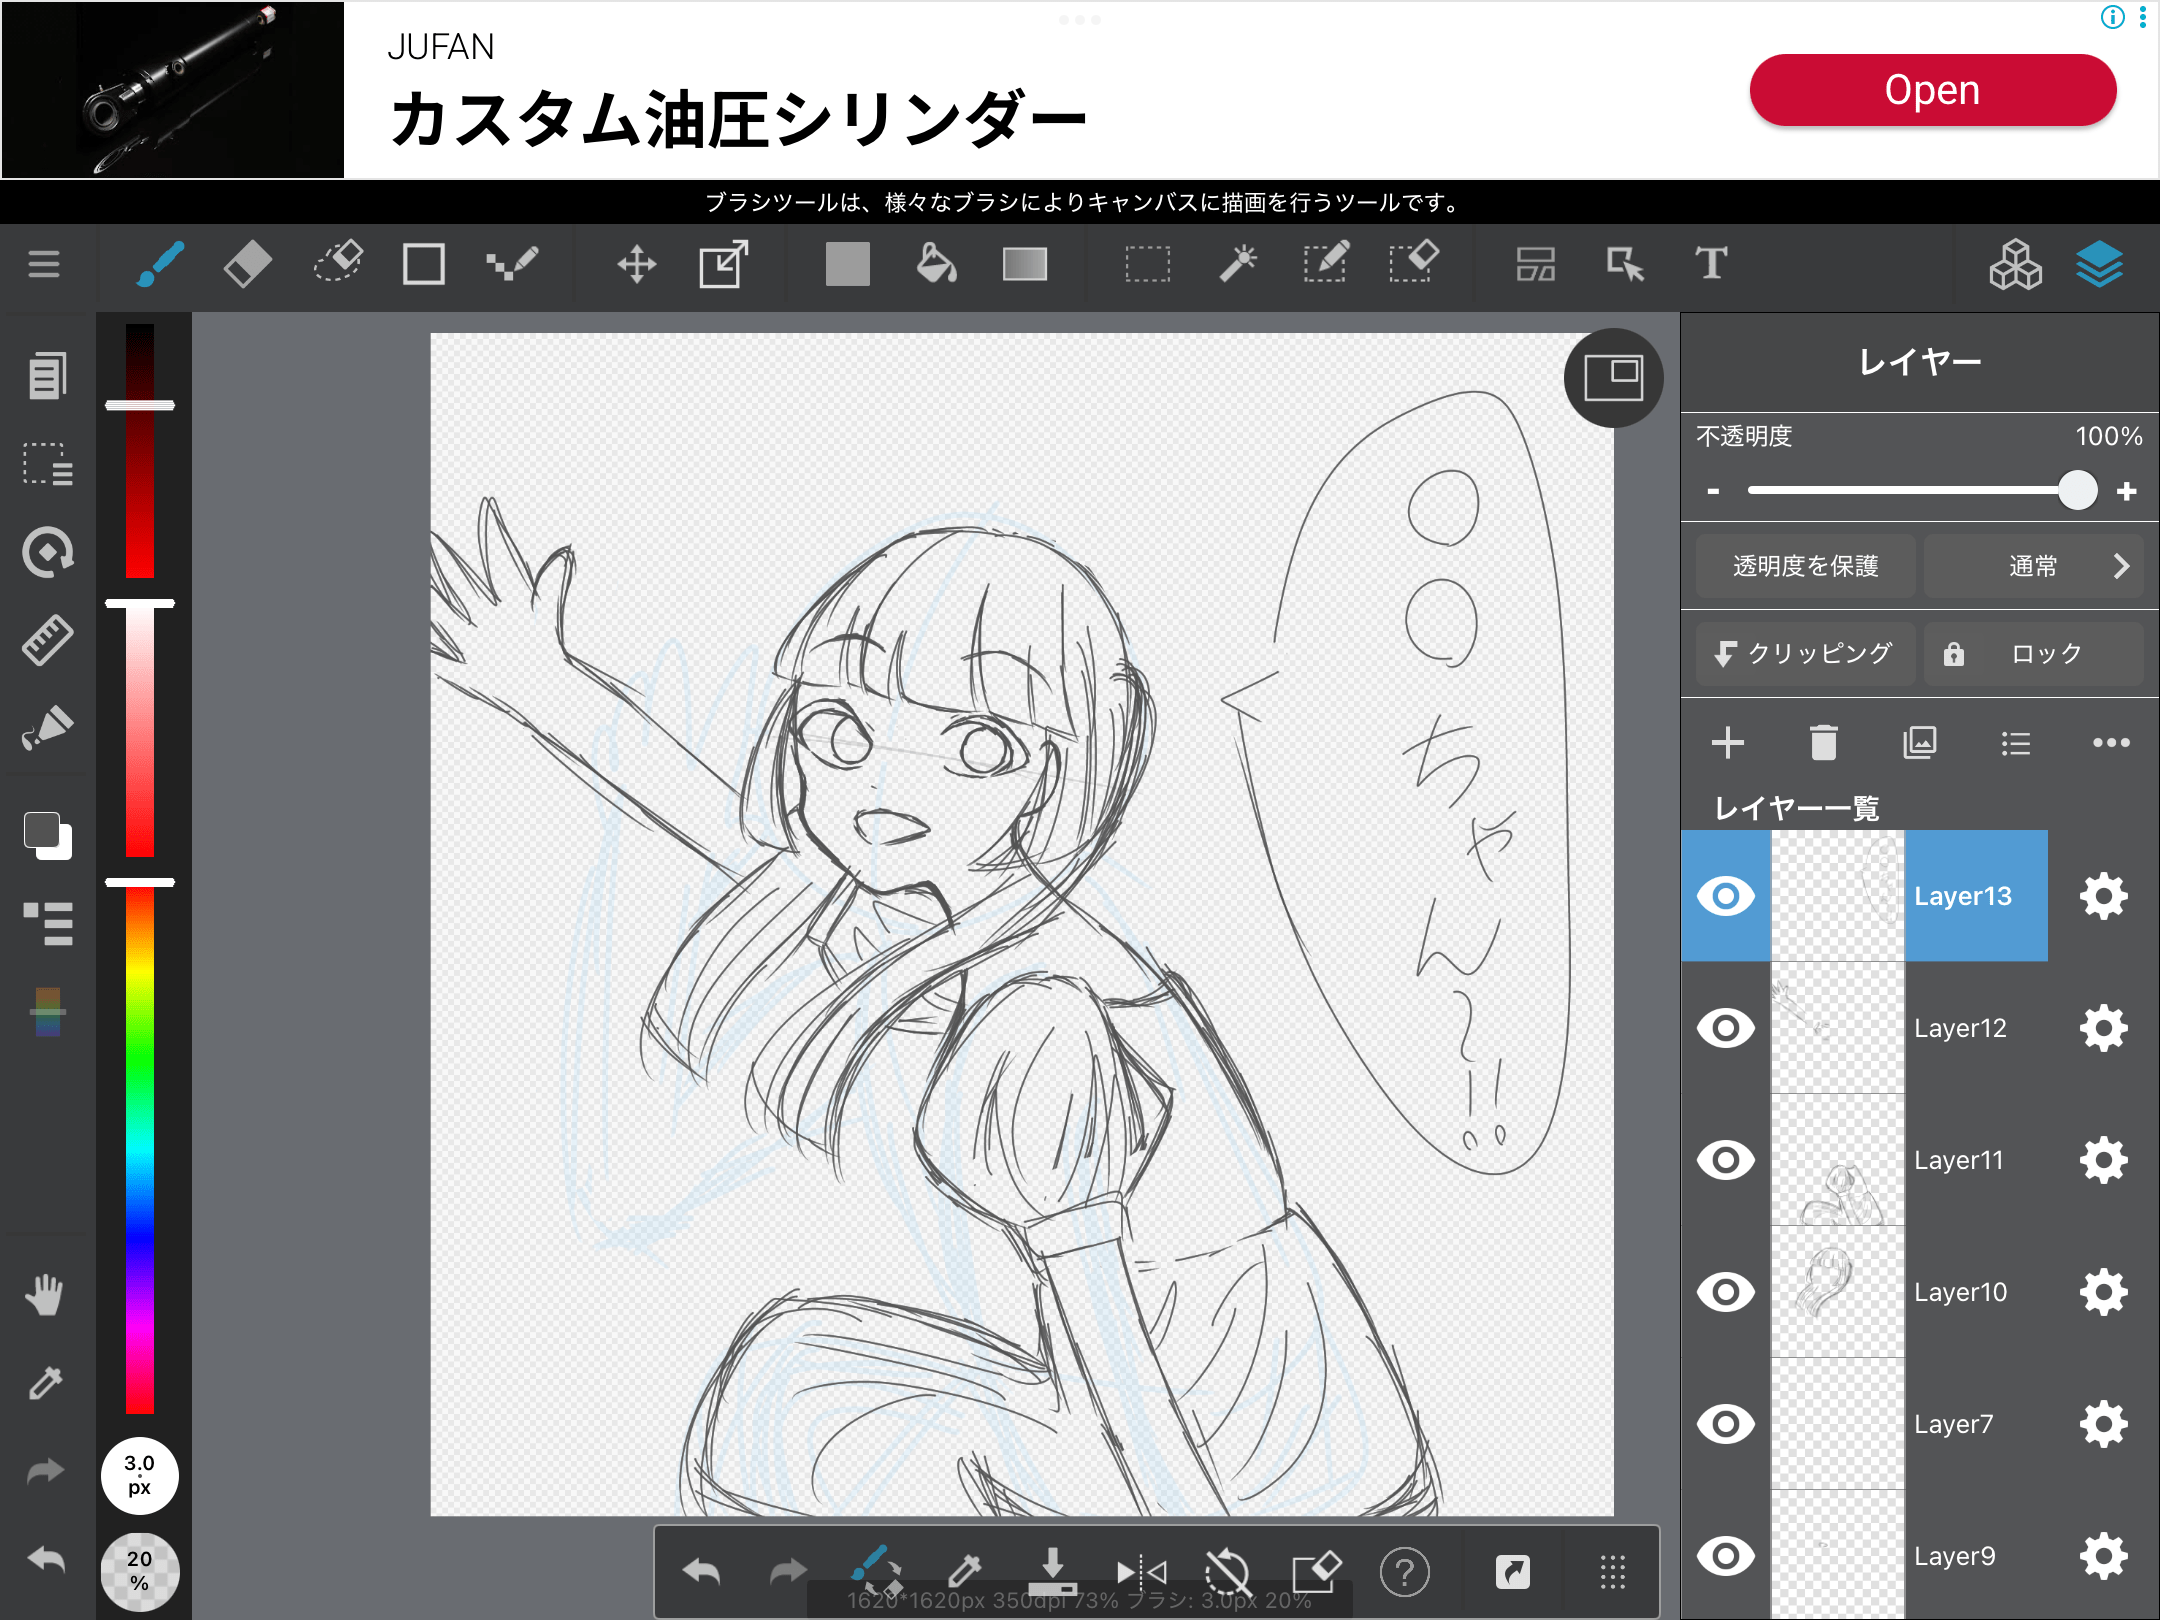Select the Move tool
Image resolution: width=2160 pixels, height=1620 pixels.
point(636,265)
